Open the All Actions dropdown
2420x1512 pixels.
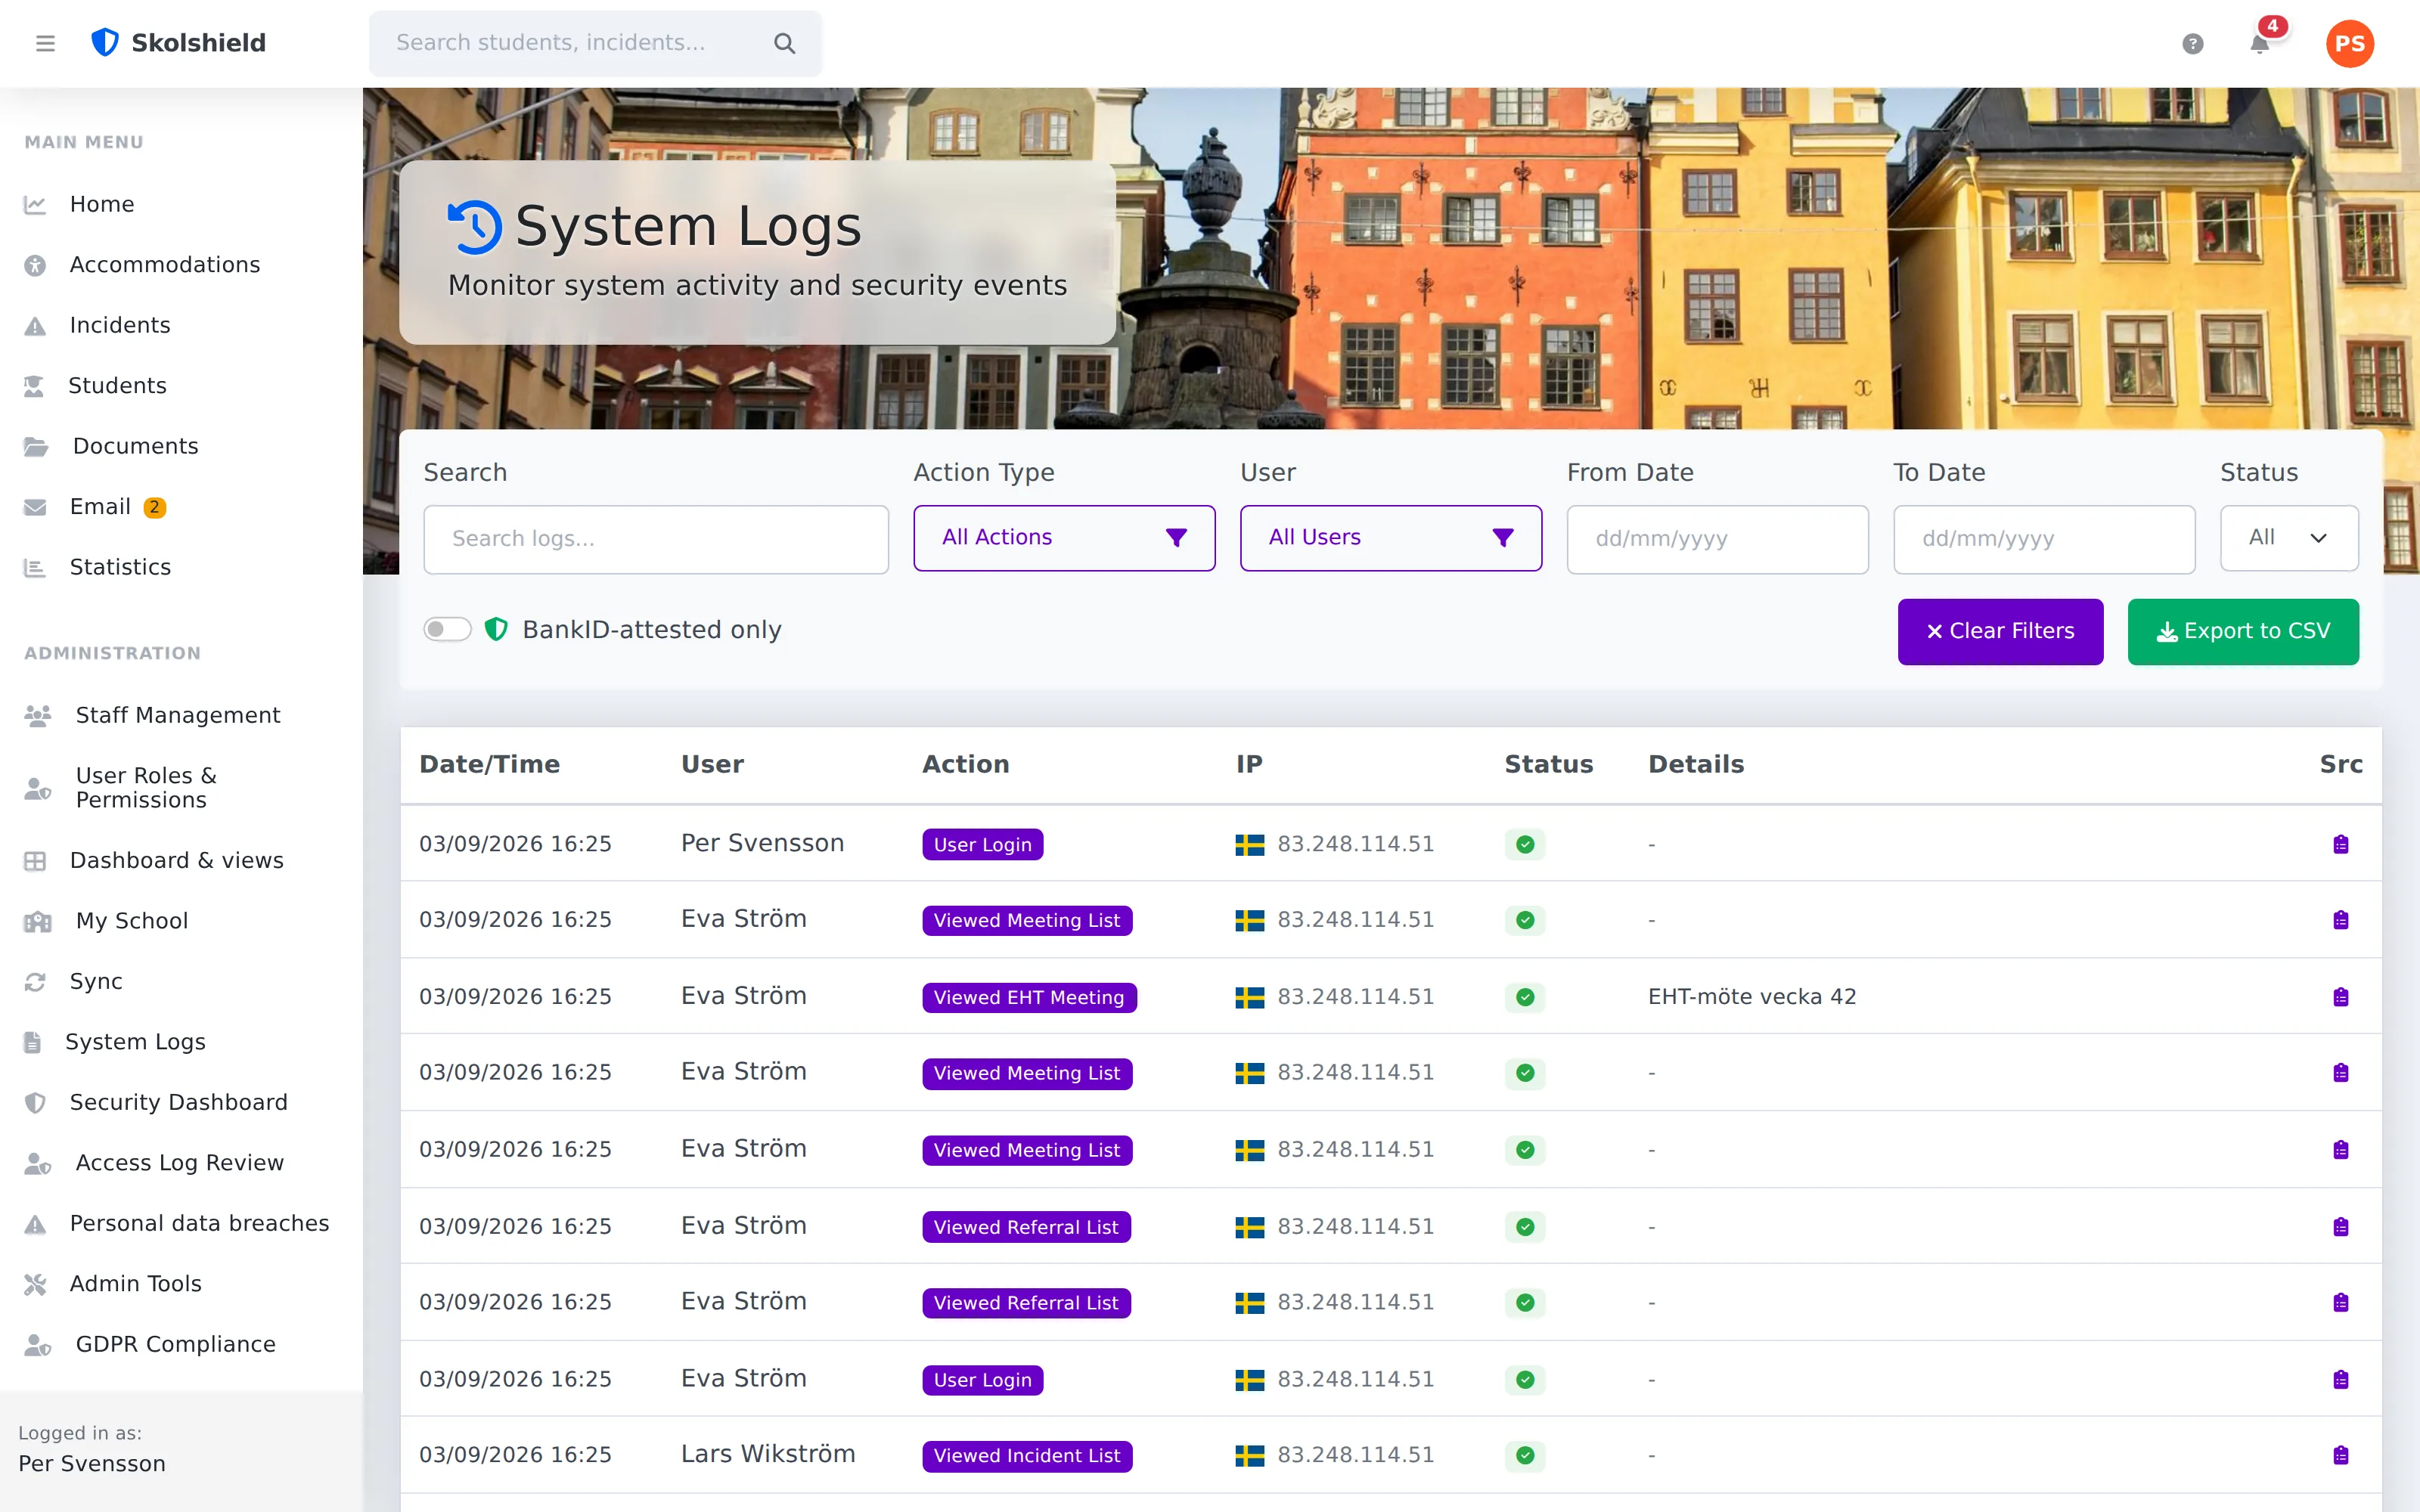point(1064,538)
